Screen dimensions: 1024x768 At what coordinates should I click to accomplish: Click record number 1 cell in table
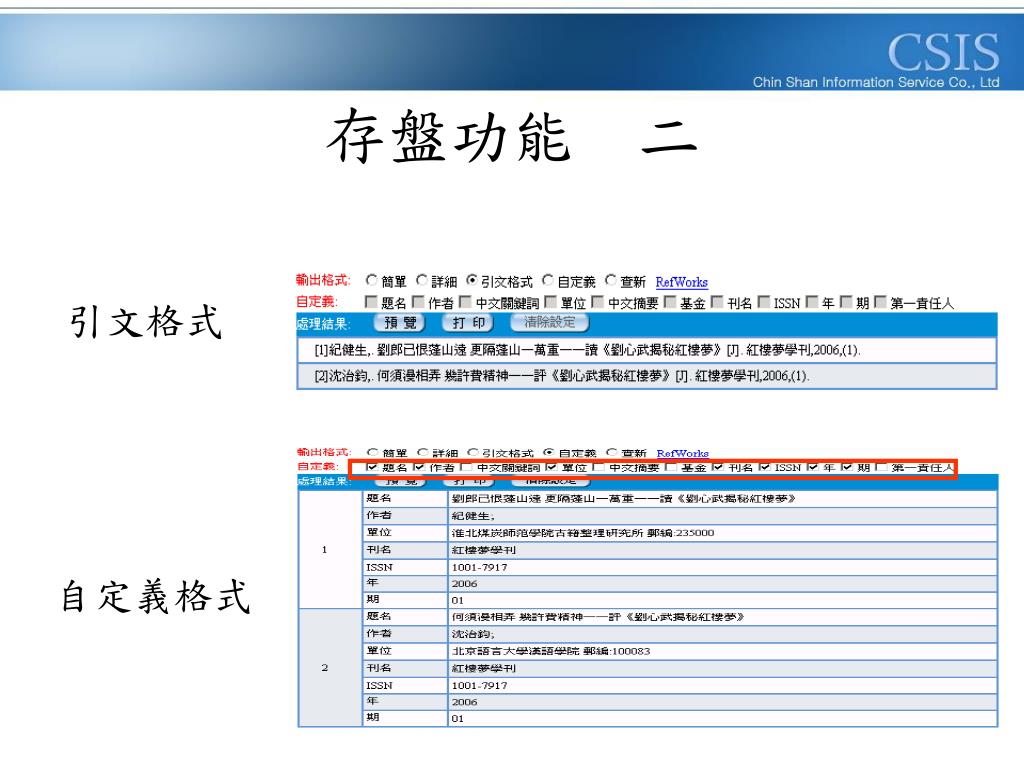[330, 549]
